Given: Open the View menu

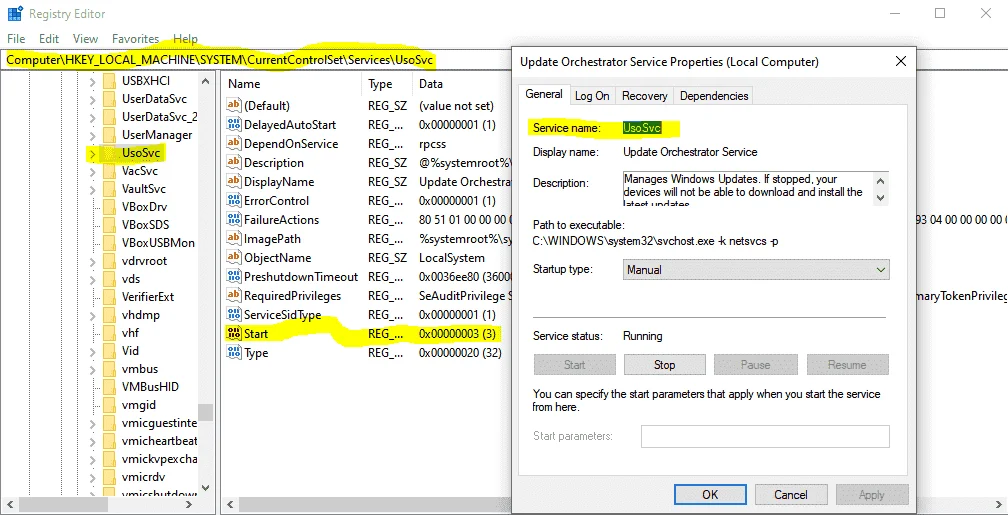Looking at the screenshot, I should (86, 39).
